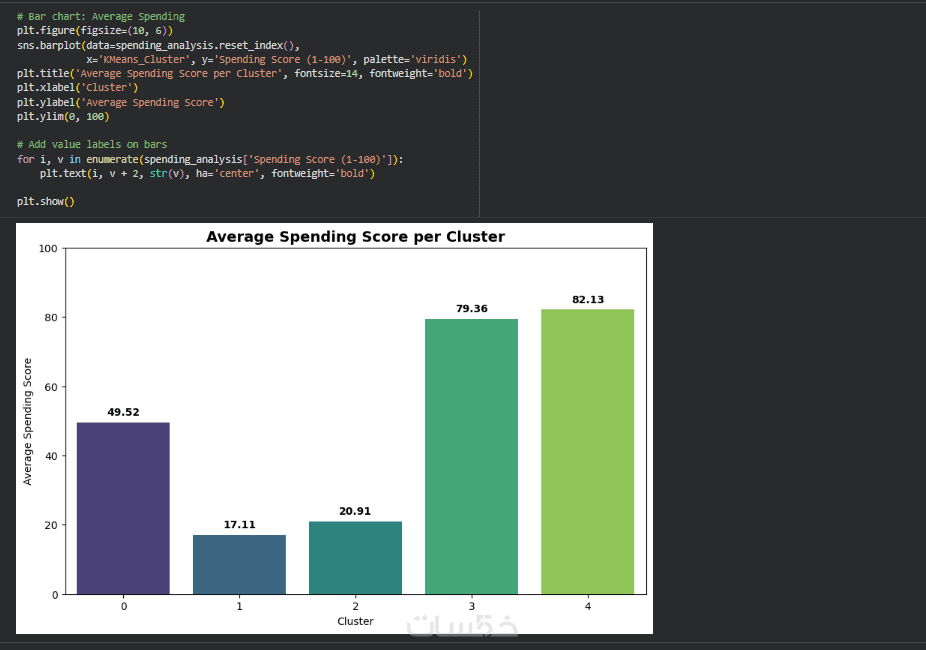Click the chart title 'Average Spending Score per Cluster'
This screenshot has height=650, width=926.
click(355, 237)
